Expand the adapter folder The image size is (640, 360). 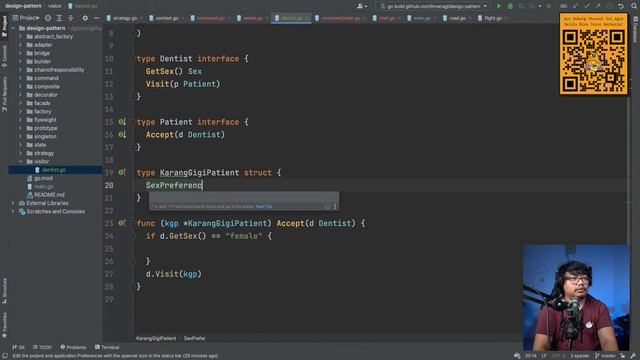pyautogui.click(x=20, y=45)
